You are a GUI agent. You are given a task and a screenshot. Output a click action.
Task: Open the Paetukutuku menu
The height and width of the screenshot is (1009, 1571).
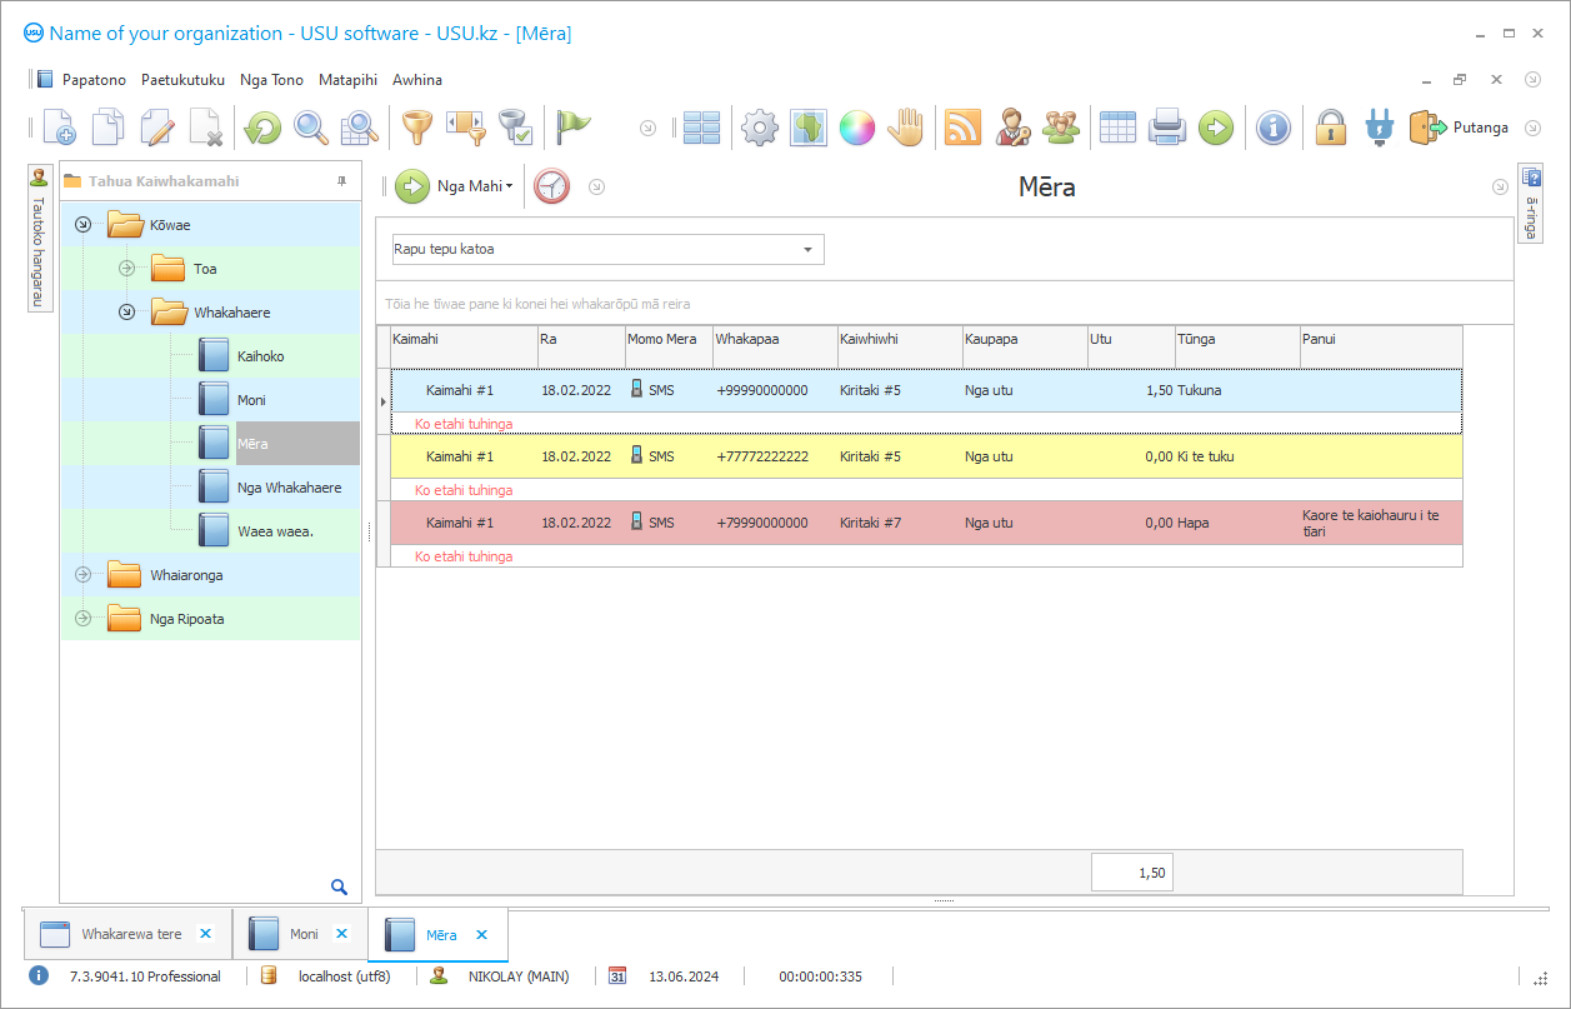pos(183,80)
